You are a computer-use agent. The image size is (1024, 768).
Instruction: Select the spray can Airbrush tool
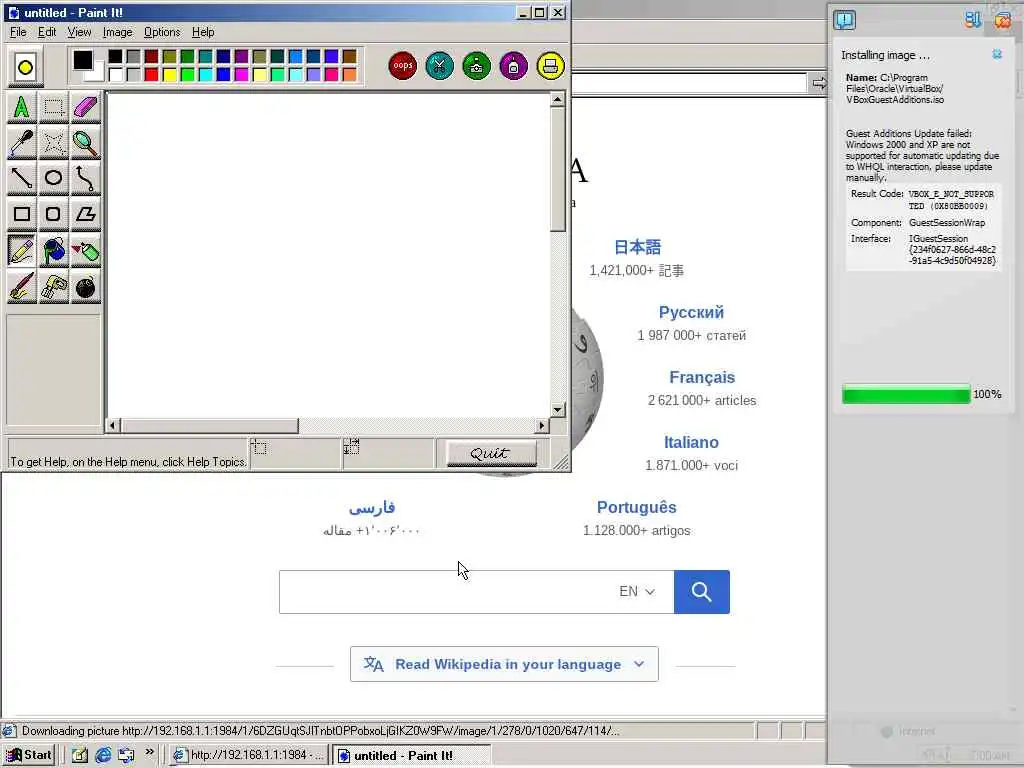(x=86, y=251)
